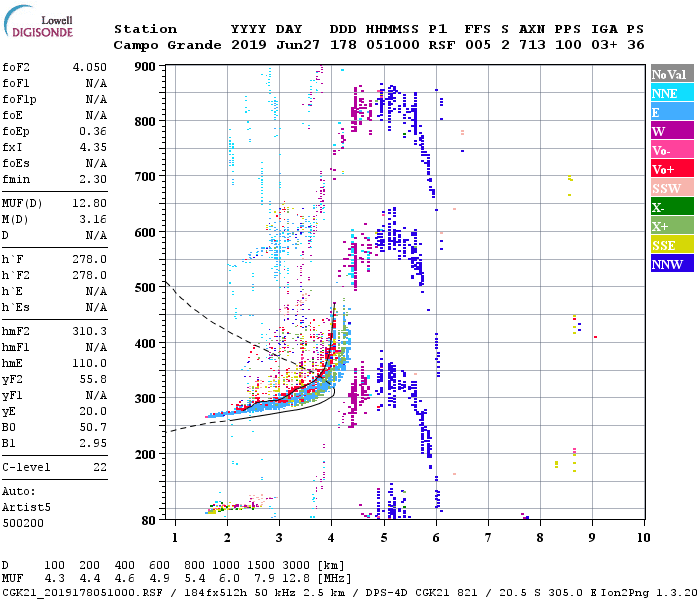
Task: Click the day number 178
Action: click(x=343, y=45)
